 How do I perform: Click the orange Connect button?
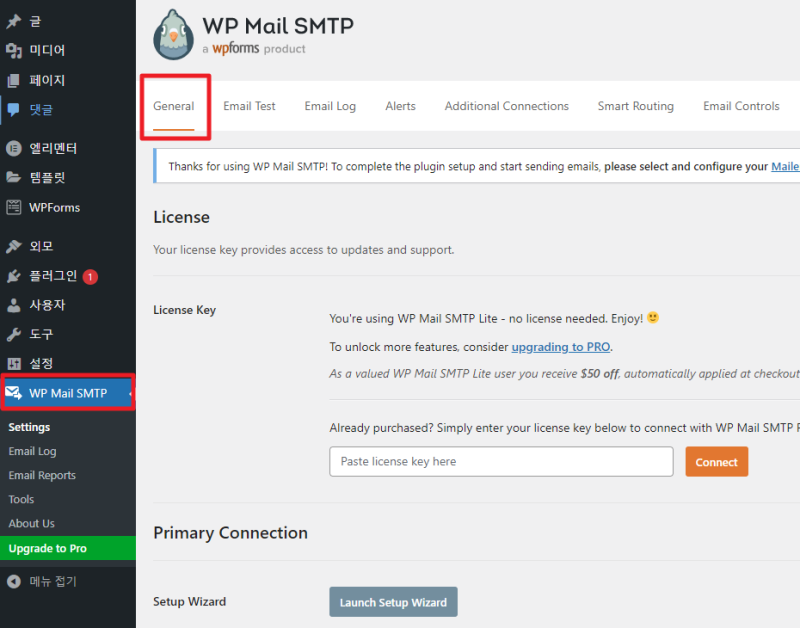(716, 462)
